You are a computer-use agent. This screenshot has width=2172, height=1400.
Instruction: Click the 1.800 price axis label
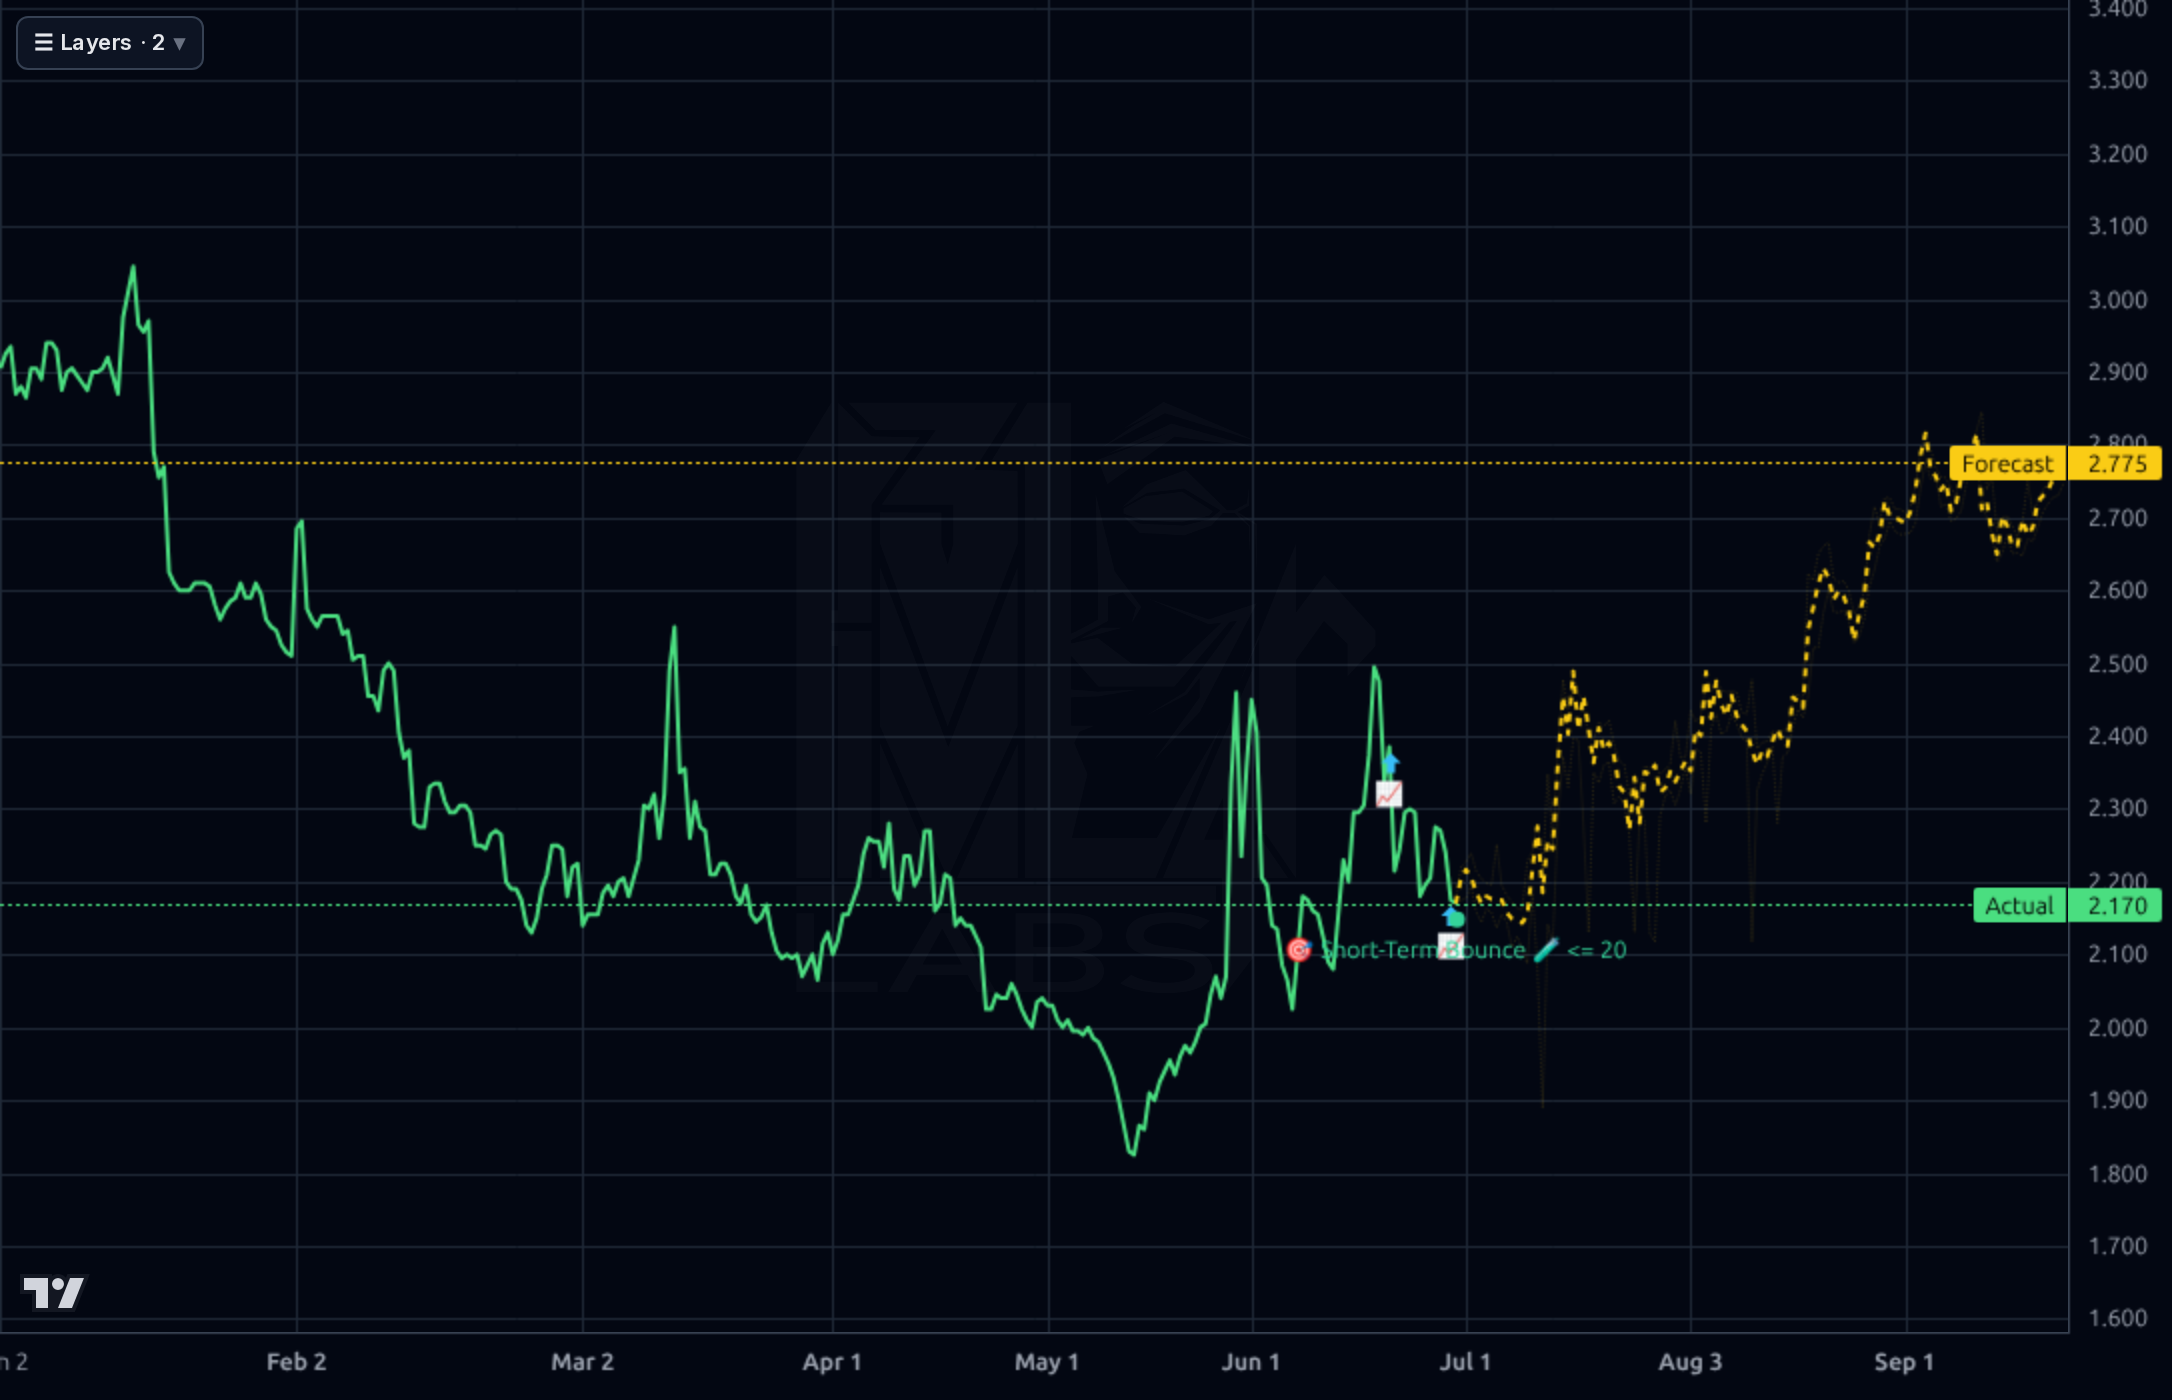tap(2118, 1174)
